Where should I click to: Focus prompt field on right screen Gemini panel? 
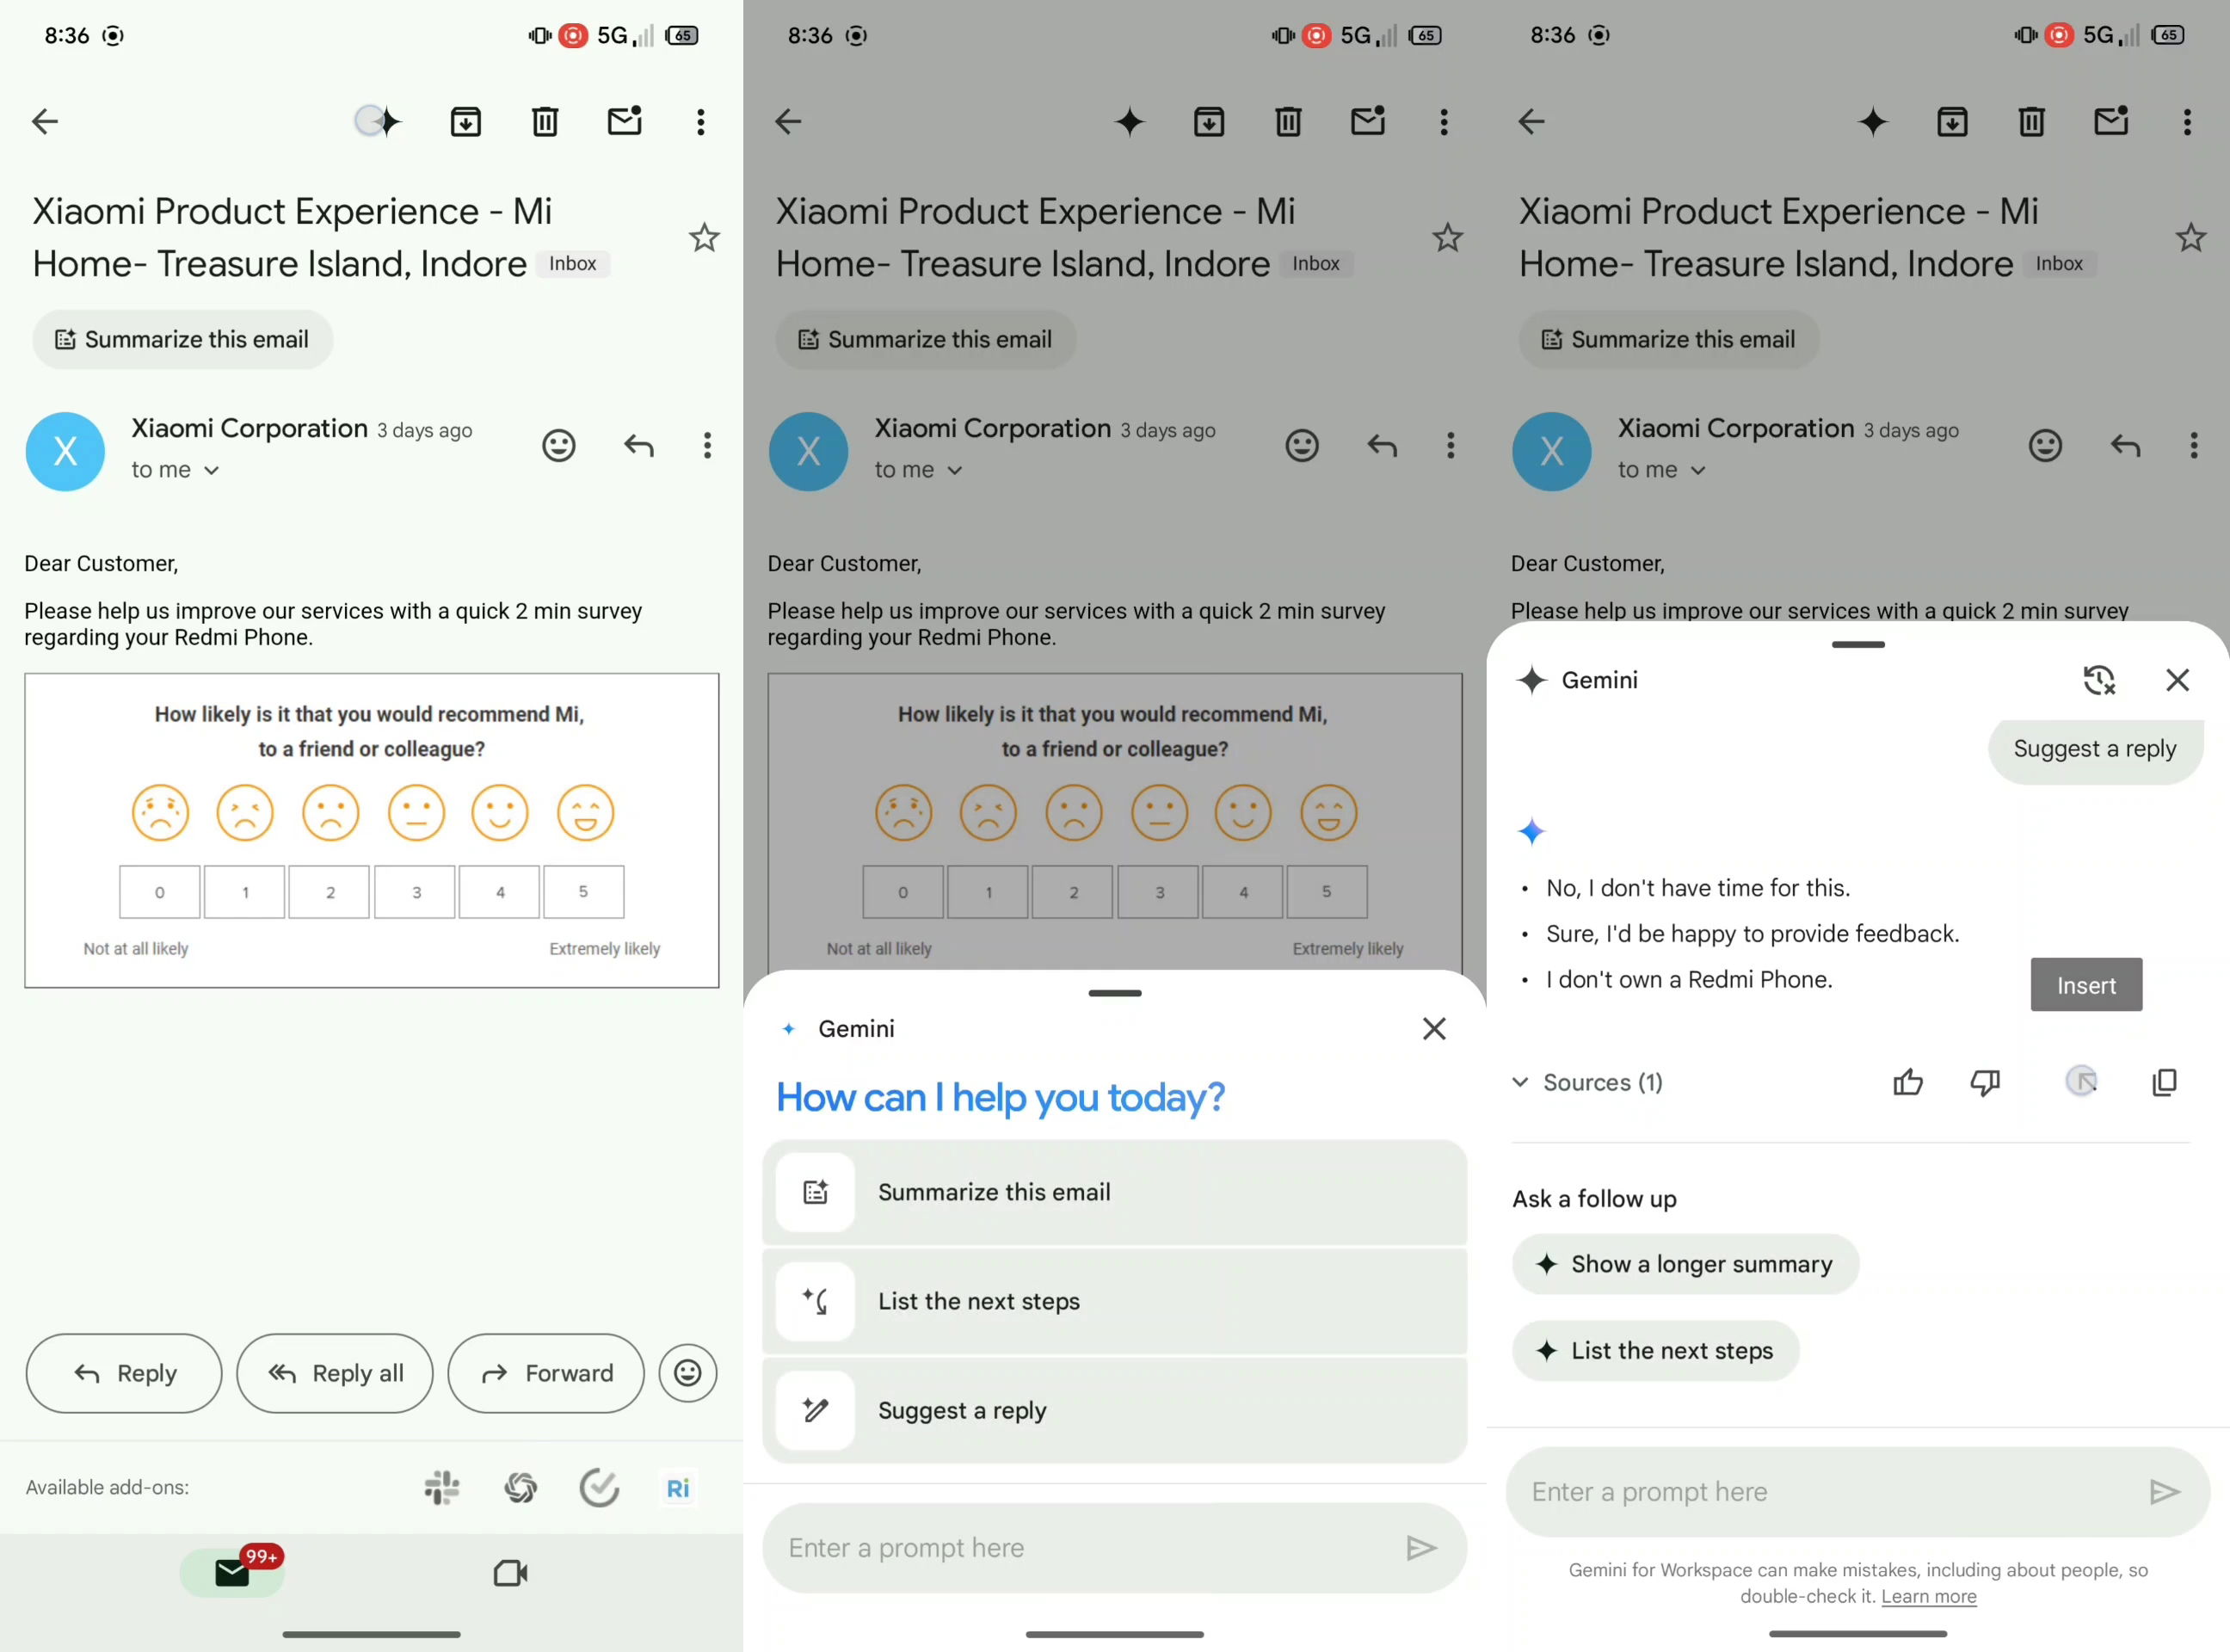click(1858, 1492)
